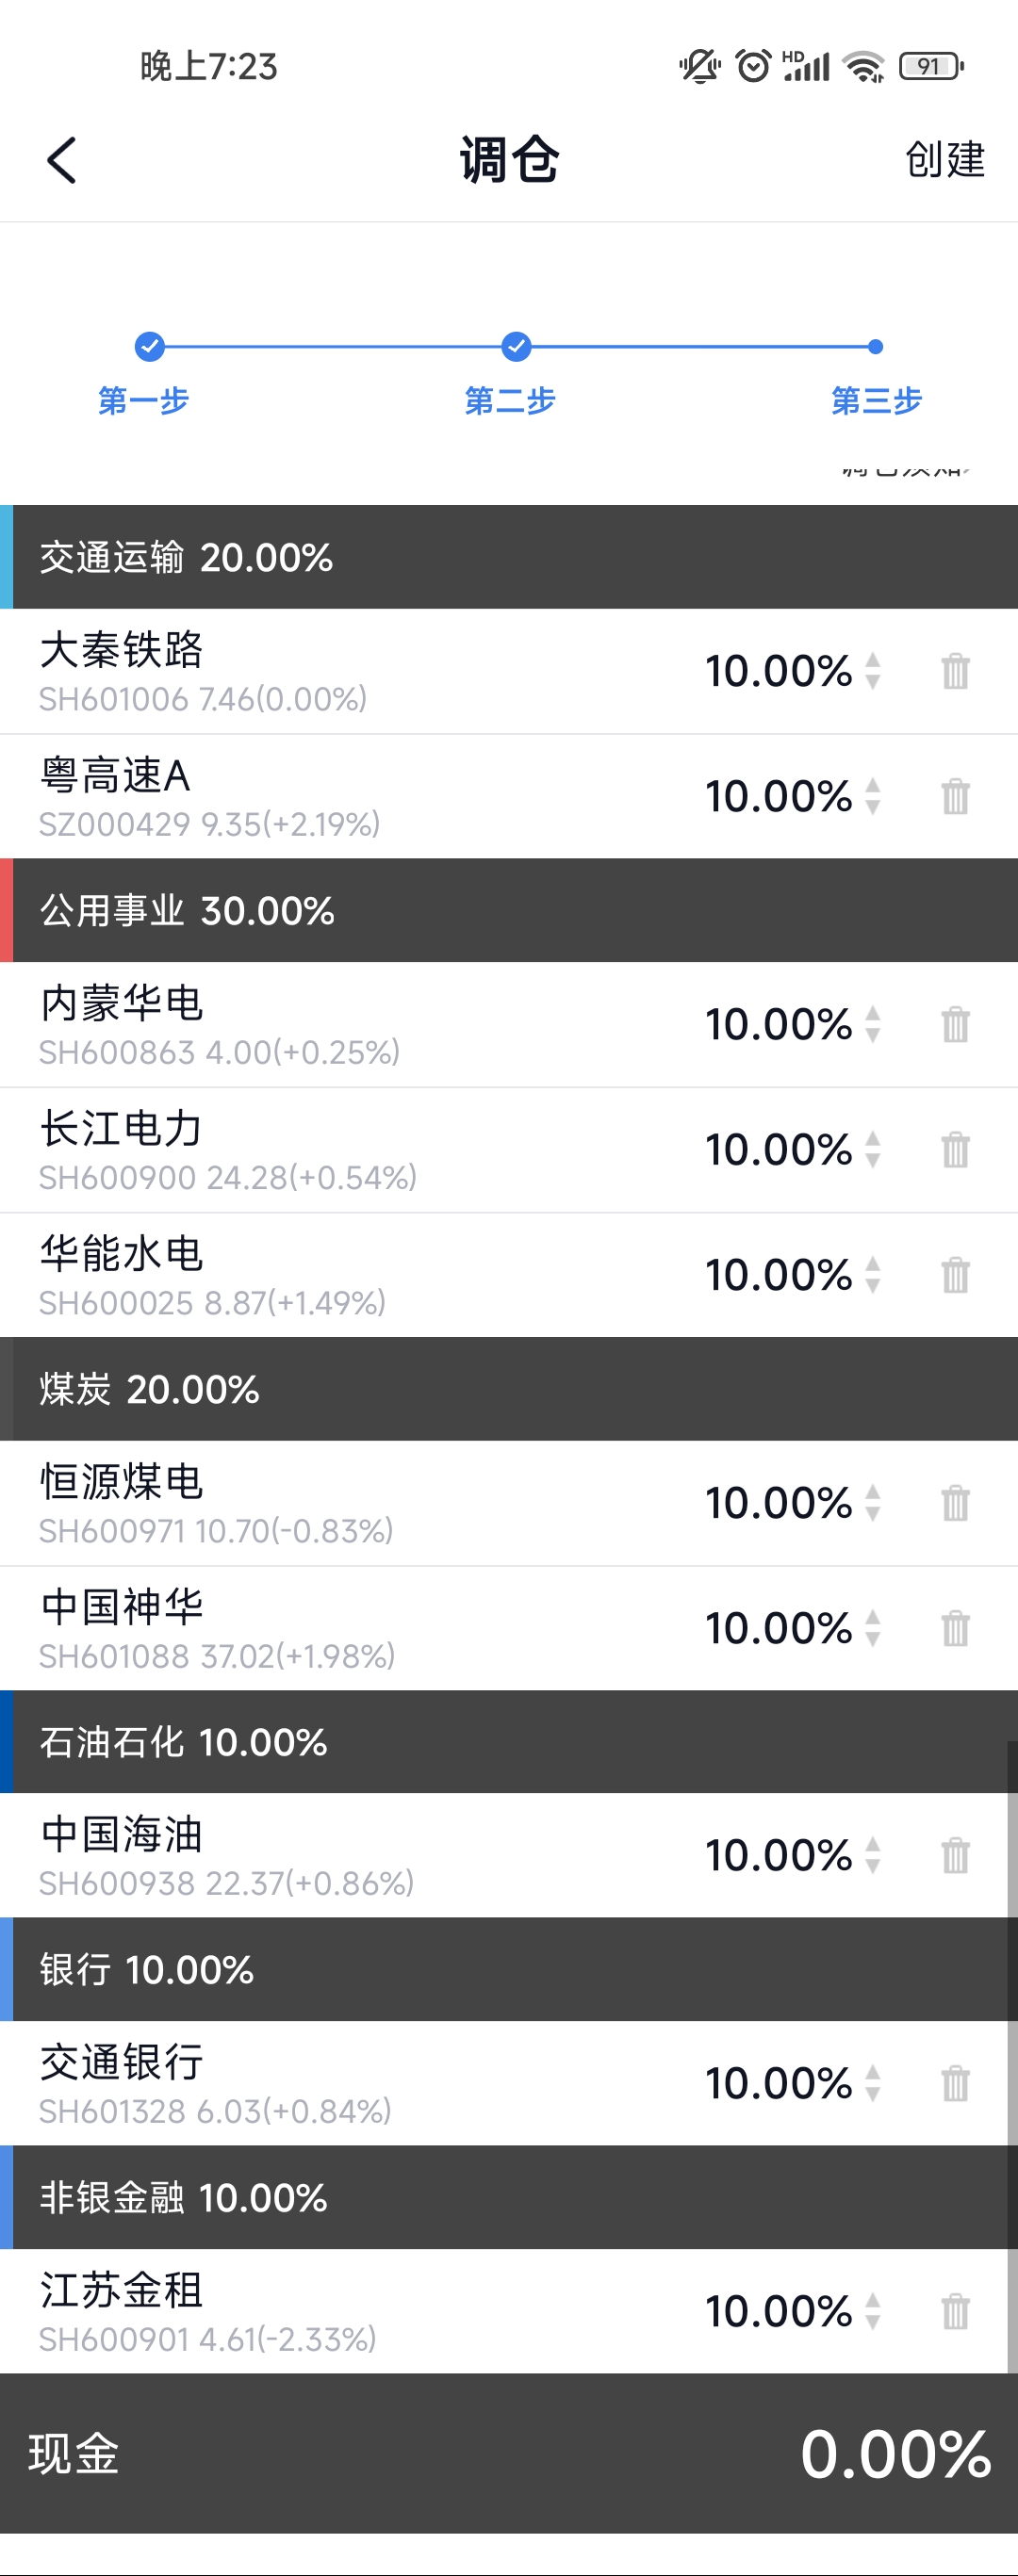Delete 大秦铁路 with its trash icon

tap(955, 671)
